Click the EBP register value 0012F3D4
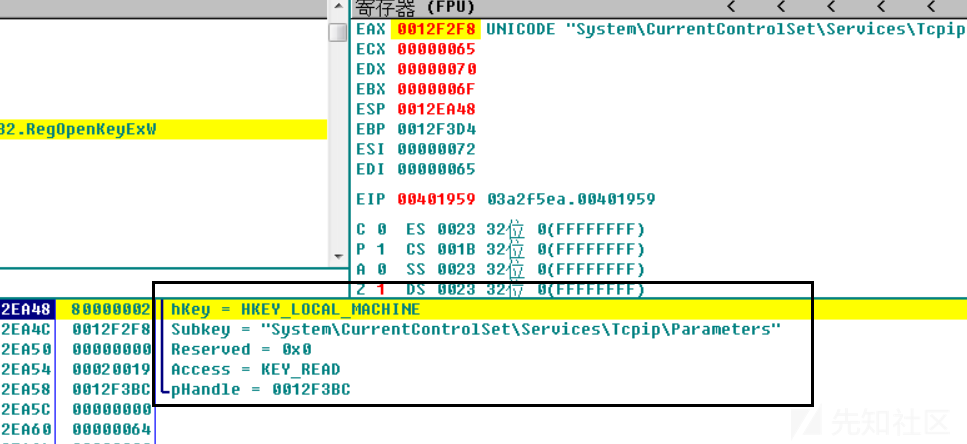Screen dimensions: 967x444 (x=437, y=130)
